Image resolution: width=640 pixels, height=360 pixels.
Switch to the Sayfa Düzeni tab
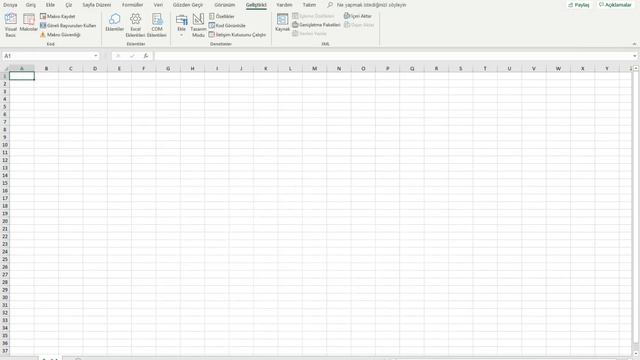[x=97, y=5]
